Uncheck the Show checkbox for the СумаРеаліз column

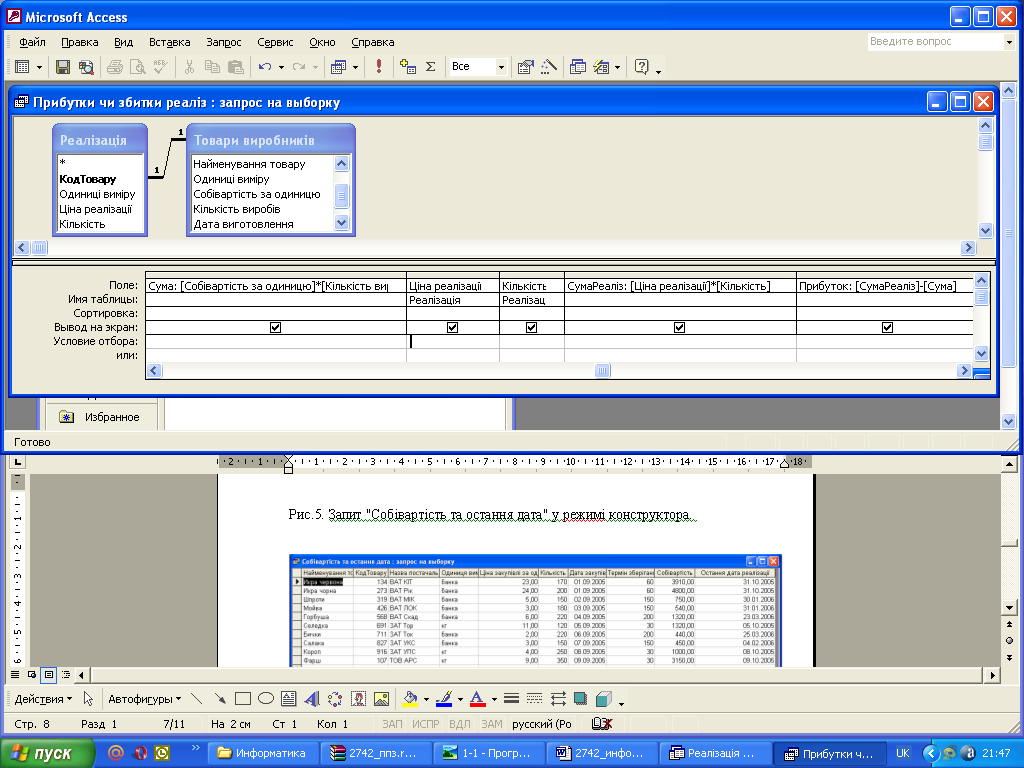tap(679, 327)
